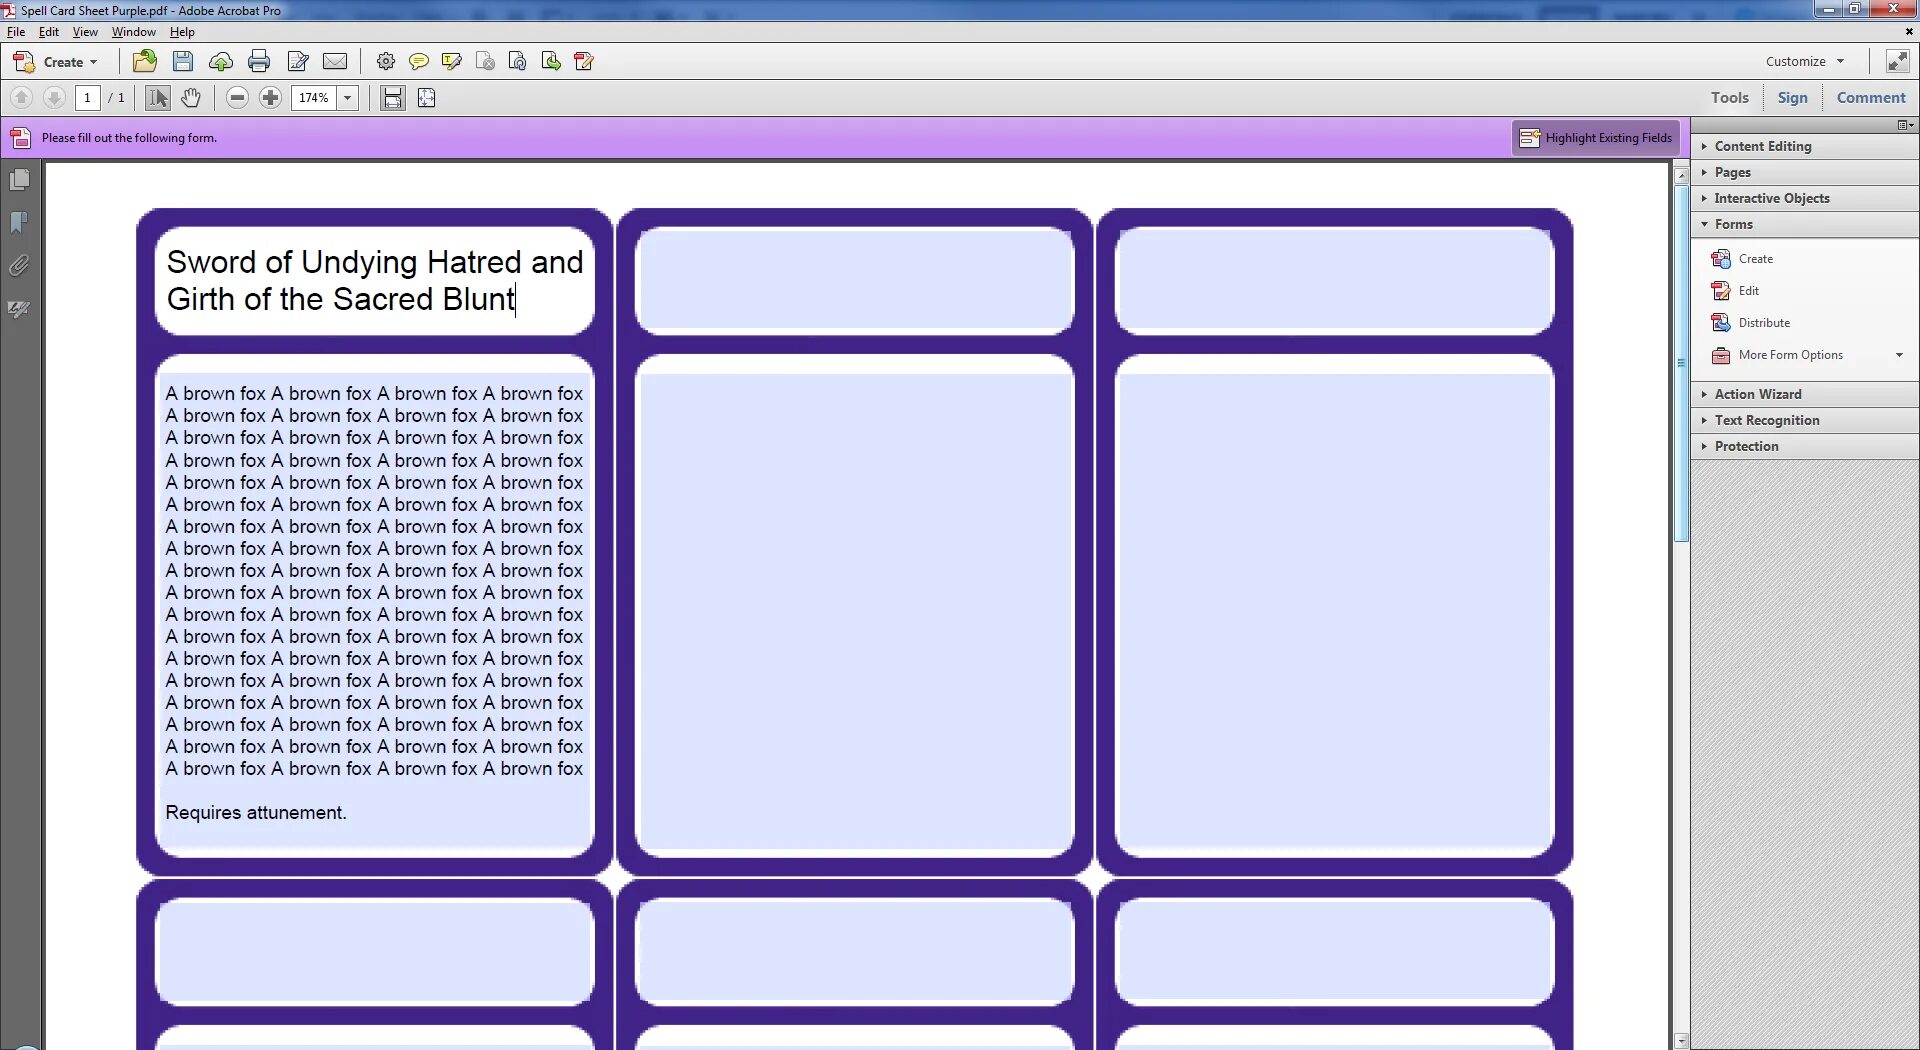Screen dimensions: 1920x1050
Task: Zoom out with the minus button
Action: (x=237, y=98)
